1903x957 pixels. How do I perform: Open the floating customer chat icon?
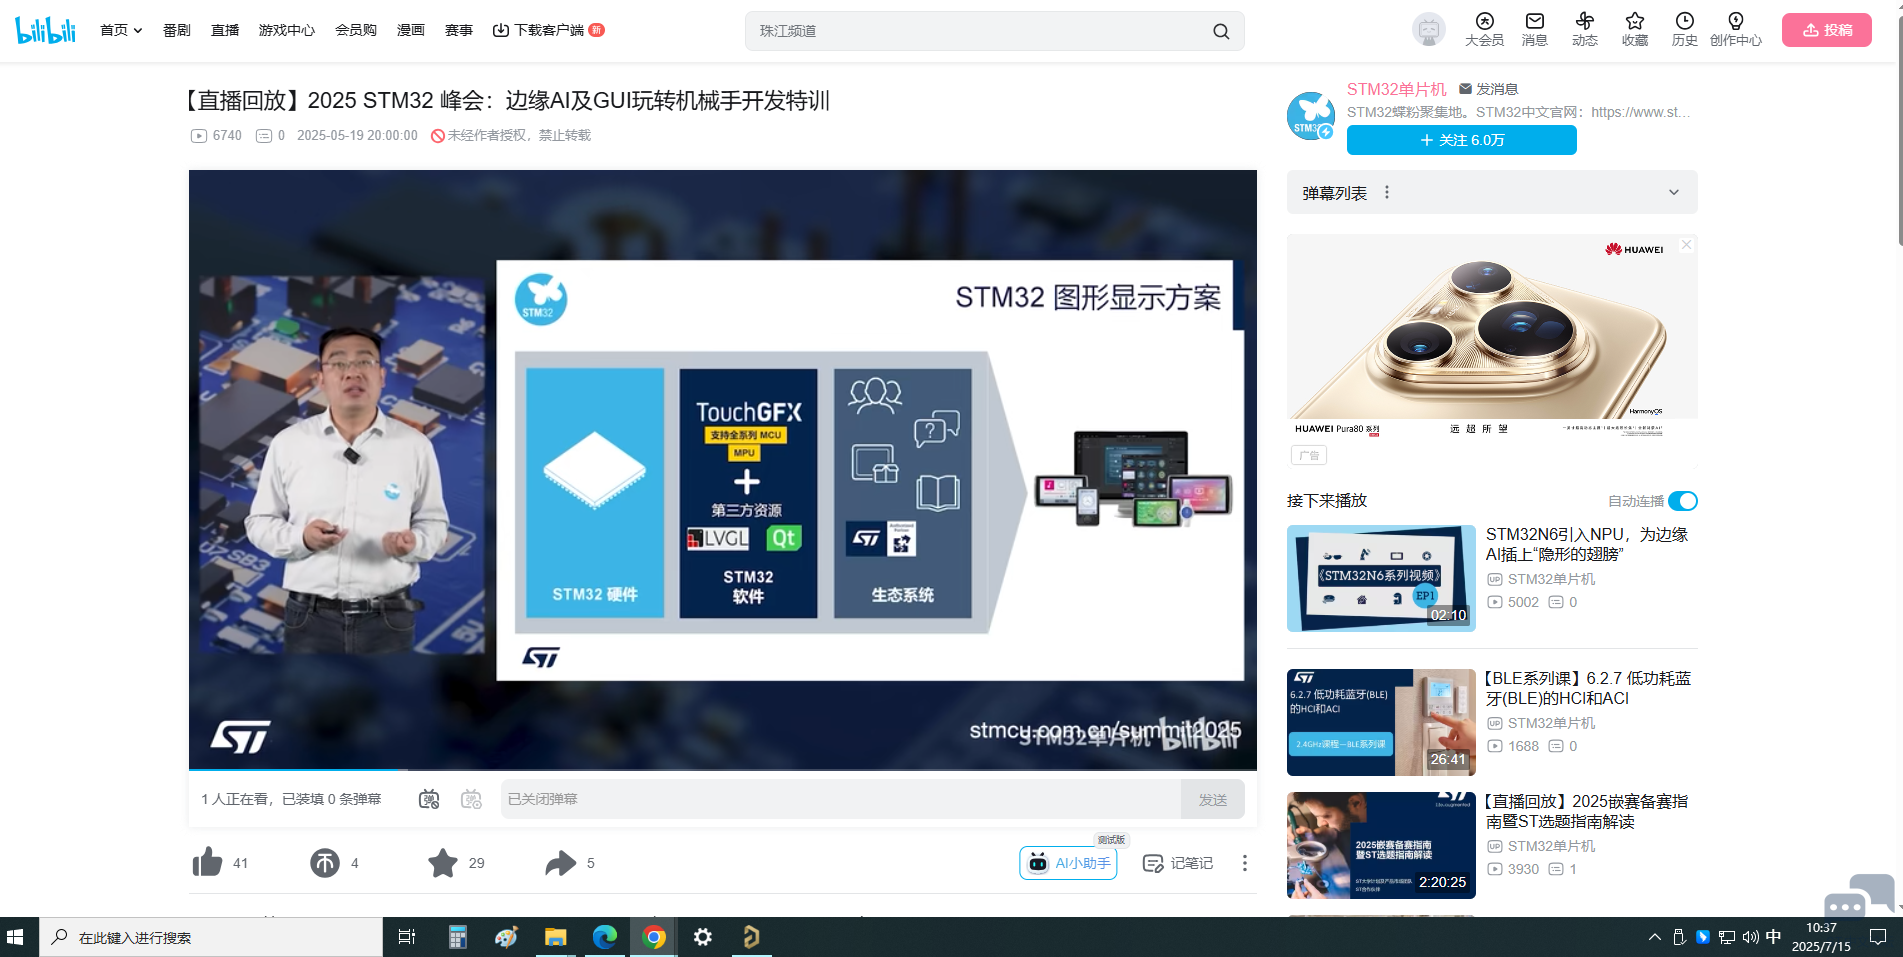(1859, 896)
